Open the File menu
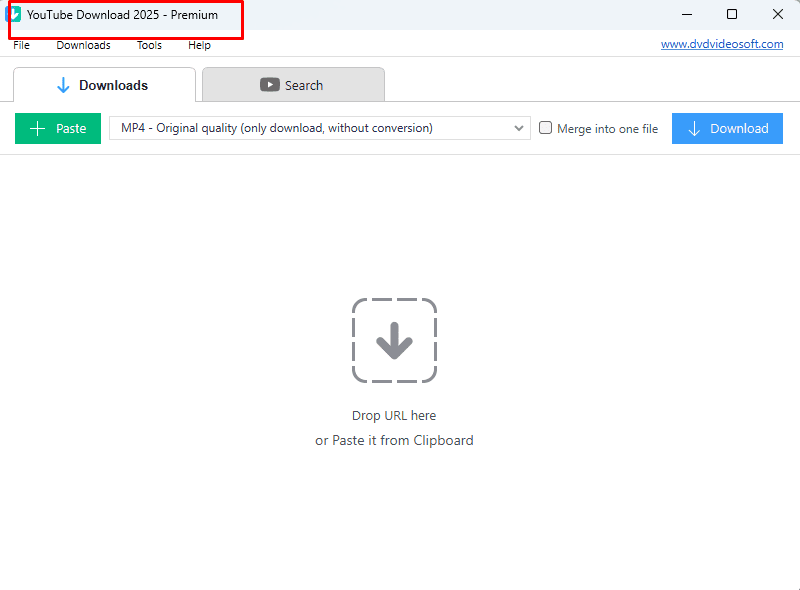This screenshot has height=590, width=800. click(x=21, y=45)
